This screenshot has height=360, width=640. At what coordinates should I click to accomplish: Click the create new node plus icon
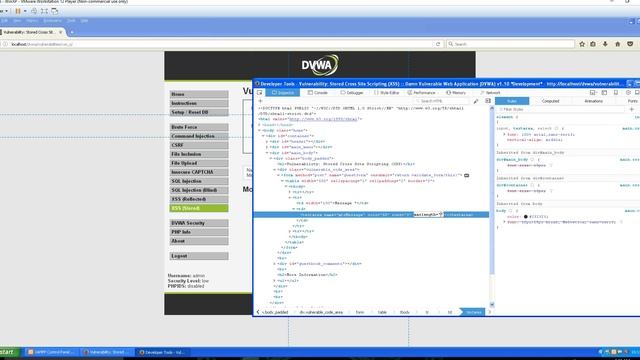260,101
